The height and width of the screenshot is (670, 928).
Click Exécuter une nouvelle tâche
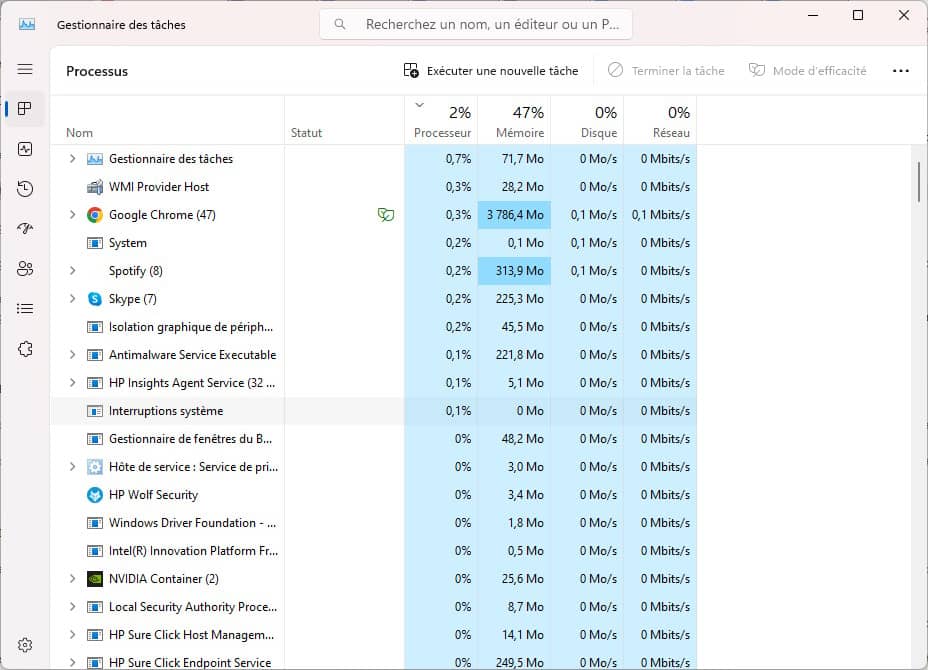coord(491,70)
